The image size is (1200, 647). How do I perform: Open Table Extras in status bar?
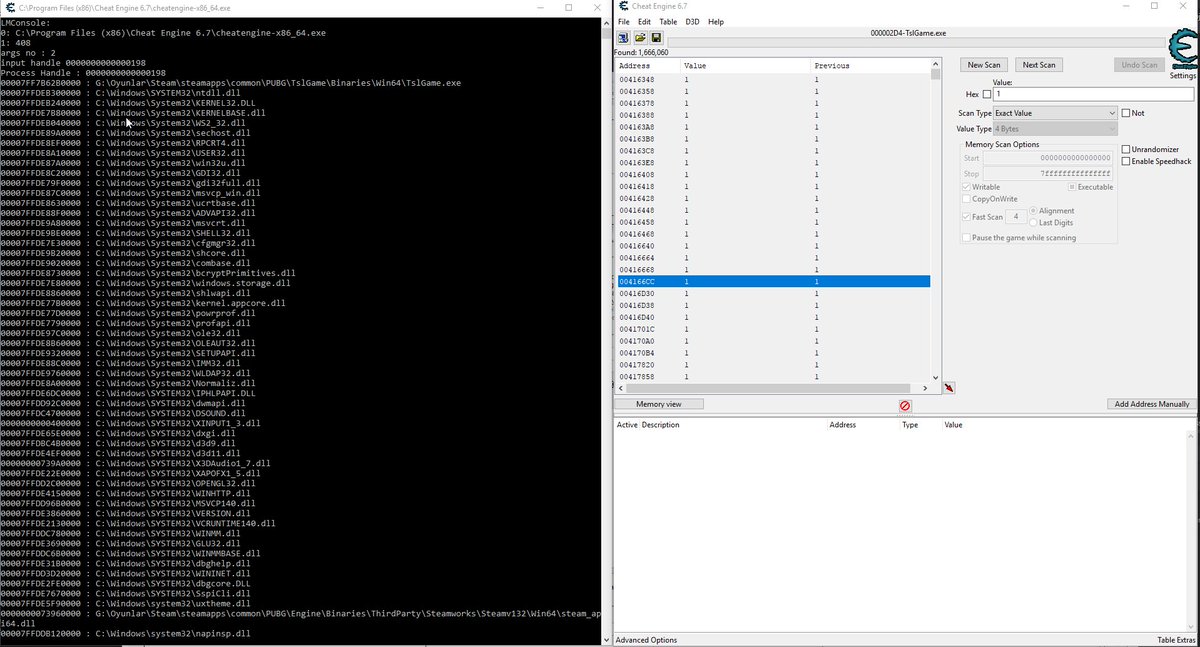pyautogui.click(x=1176, y=640)
